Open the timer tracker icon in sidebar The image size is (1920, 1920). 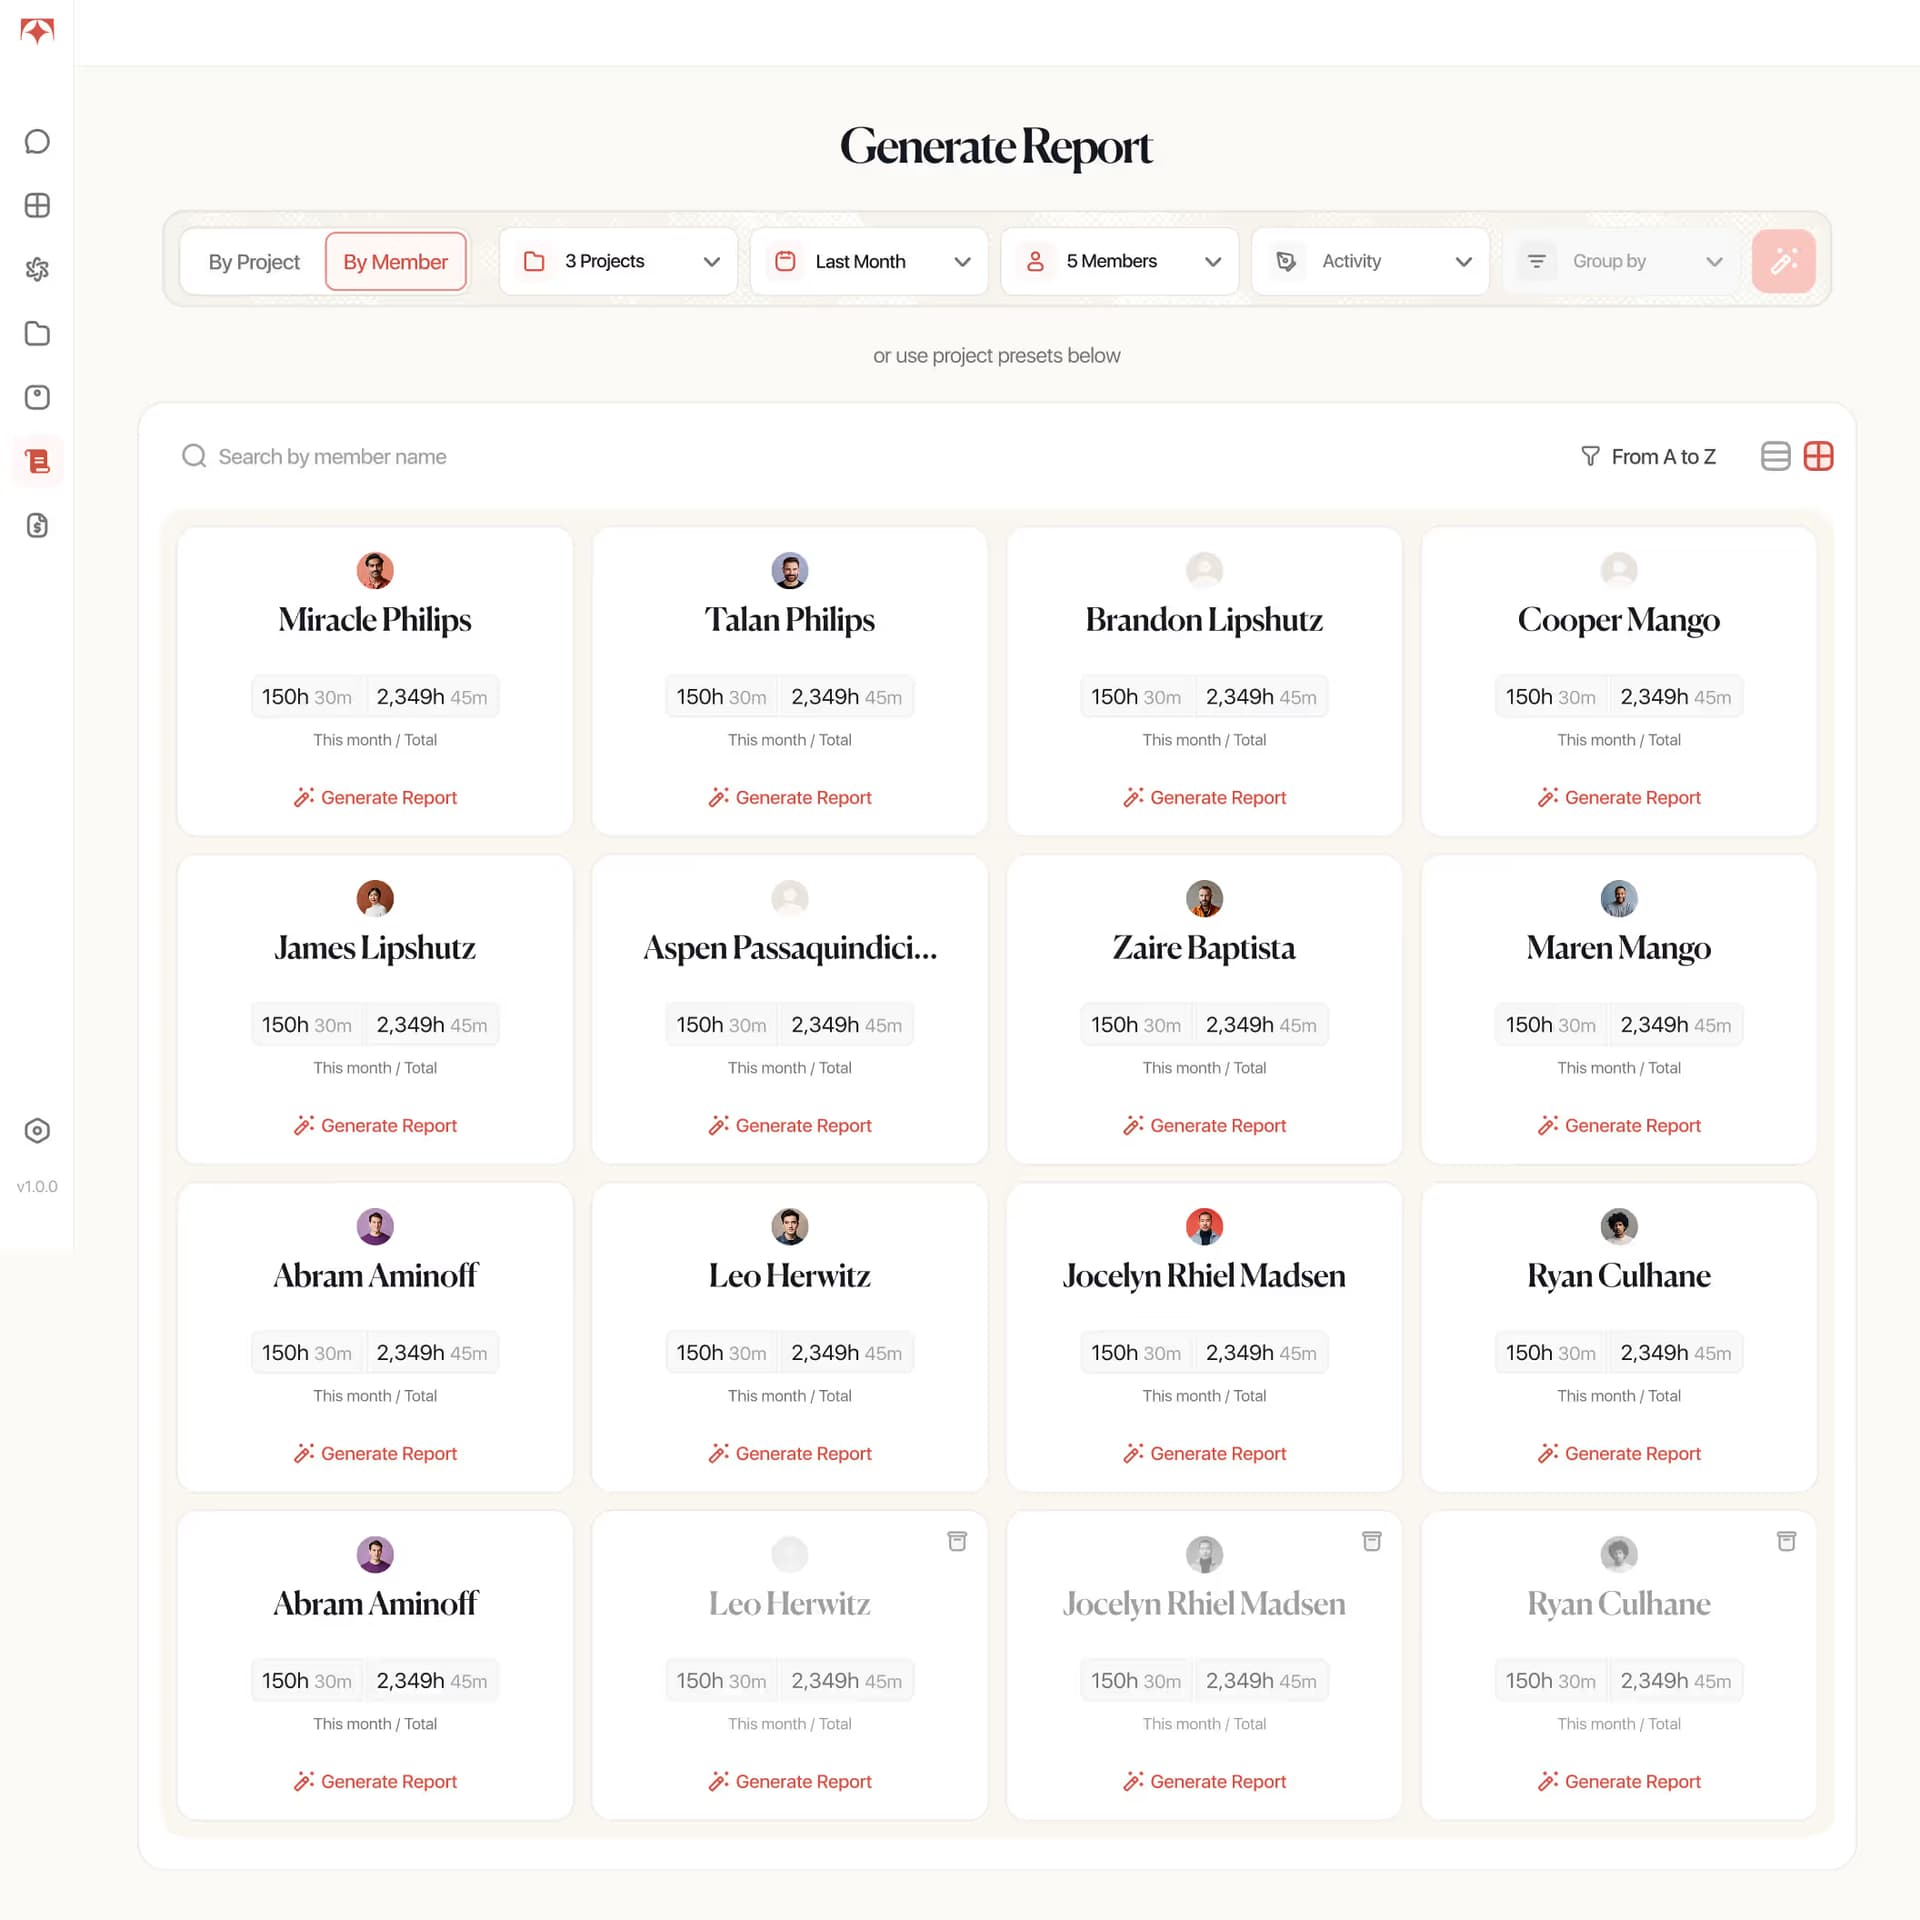point(37,398)
